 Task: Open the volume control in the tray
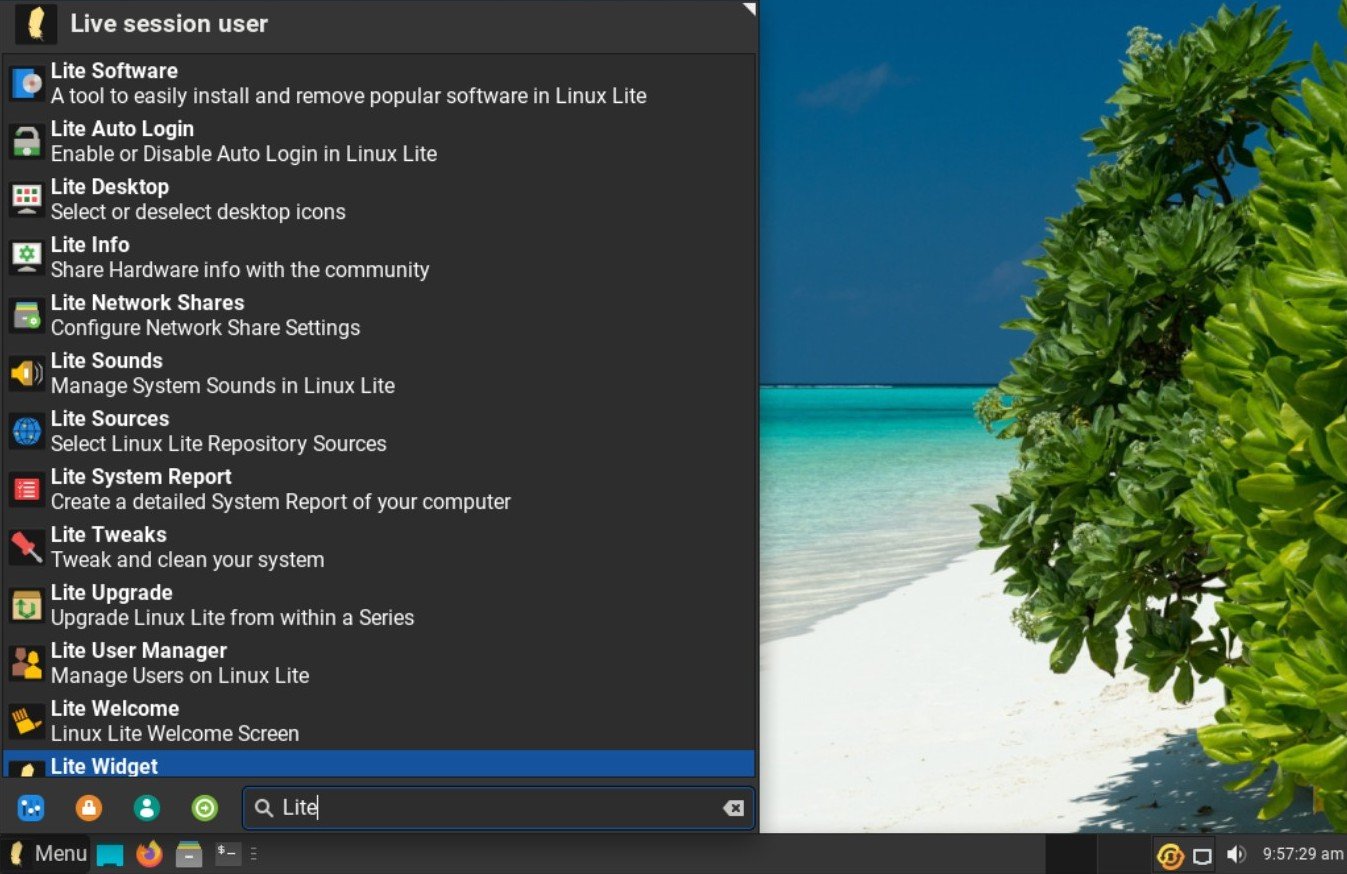(1236, 855)
